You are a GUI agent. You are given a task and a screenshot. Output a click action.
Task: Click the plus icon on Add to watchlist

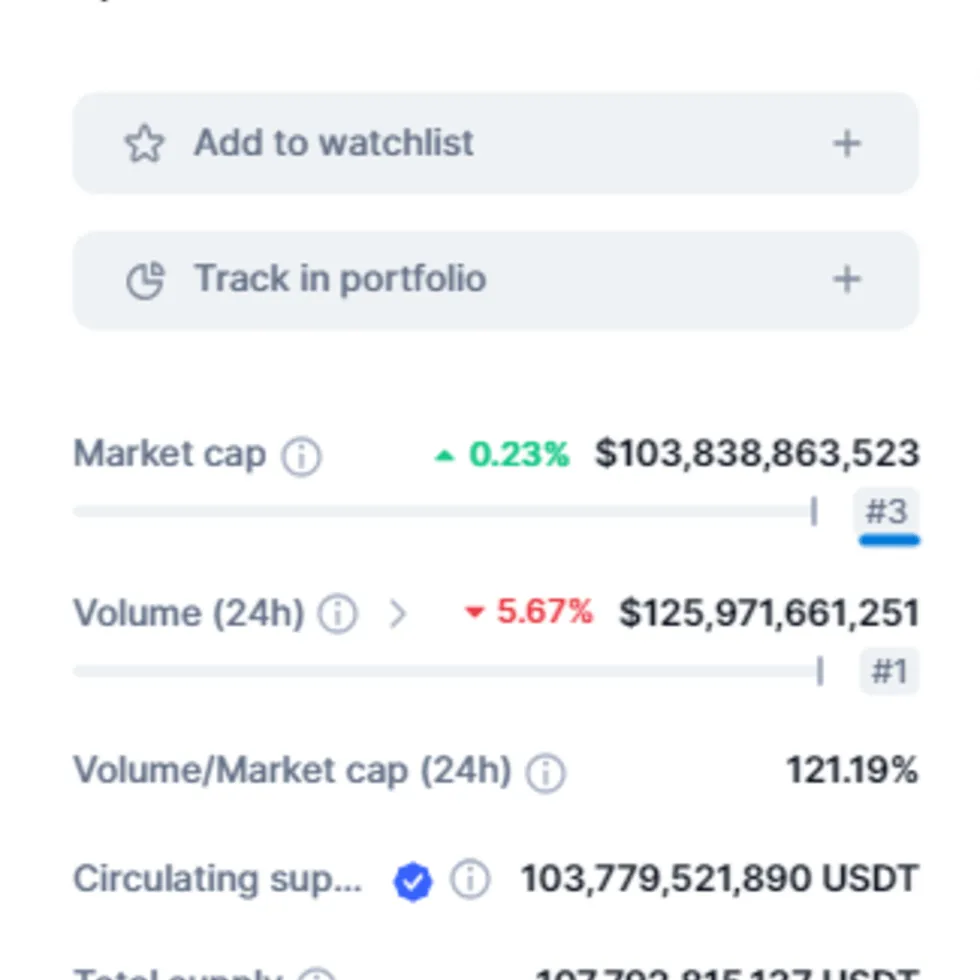click(847, 144)
